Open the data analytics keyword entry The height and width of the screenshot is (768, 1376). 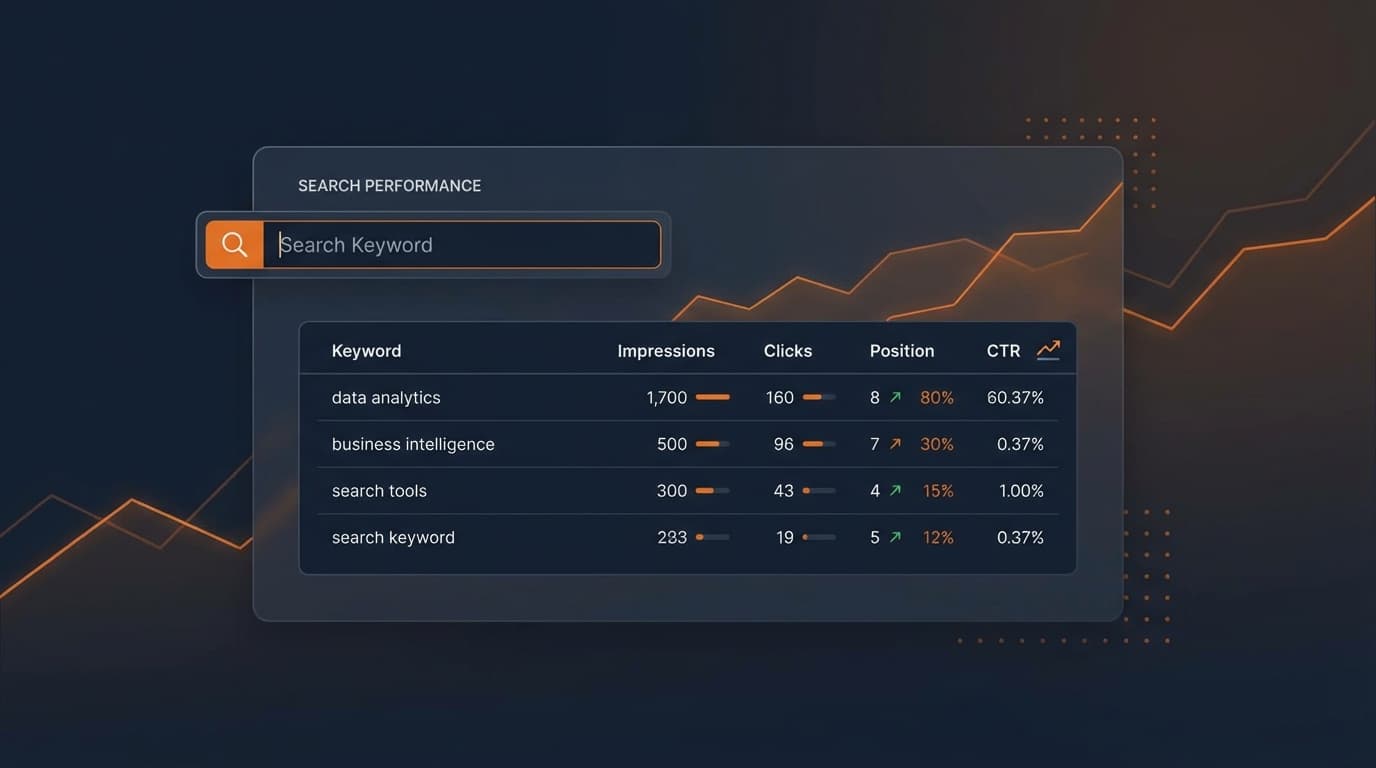tap(386, 396)
